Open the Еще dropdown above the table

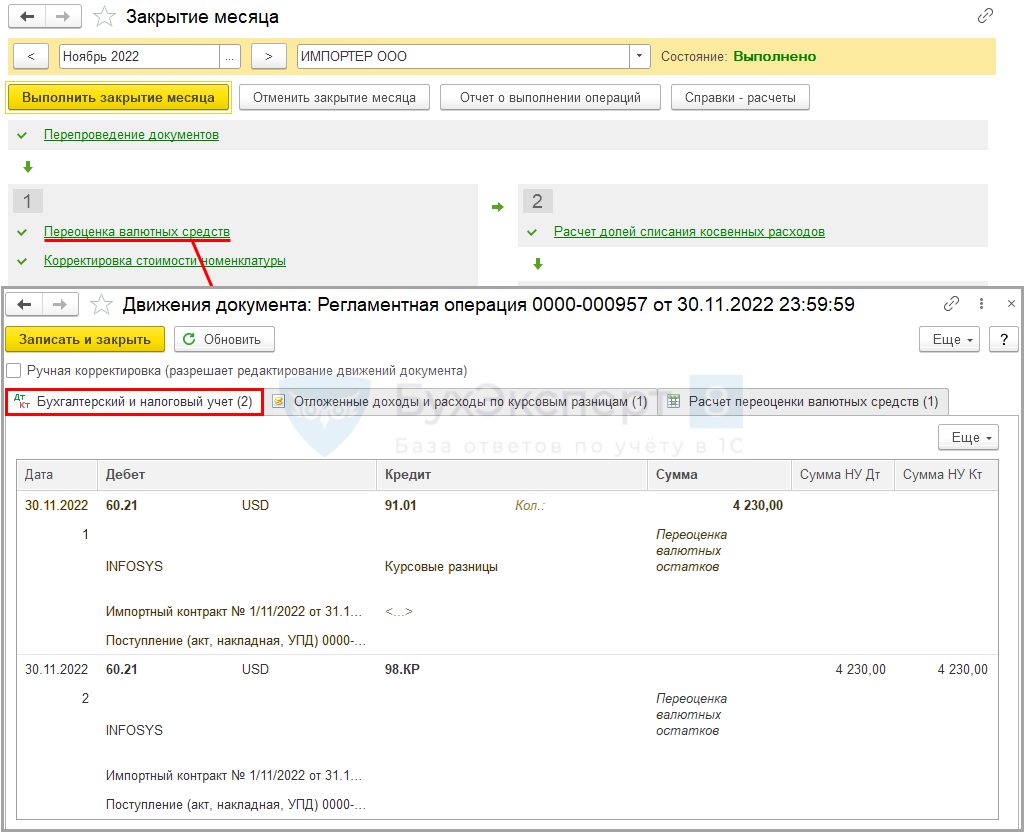pyautogui.click(x=967, y=437)
